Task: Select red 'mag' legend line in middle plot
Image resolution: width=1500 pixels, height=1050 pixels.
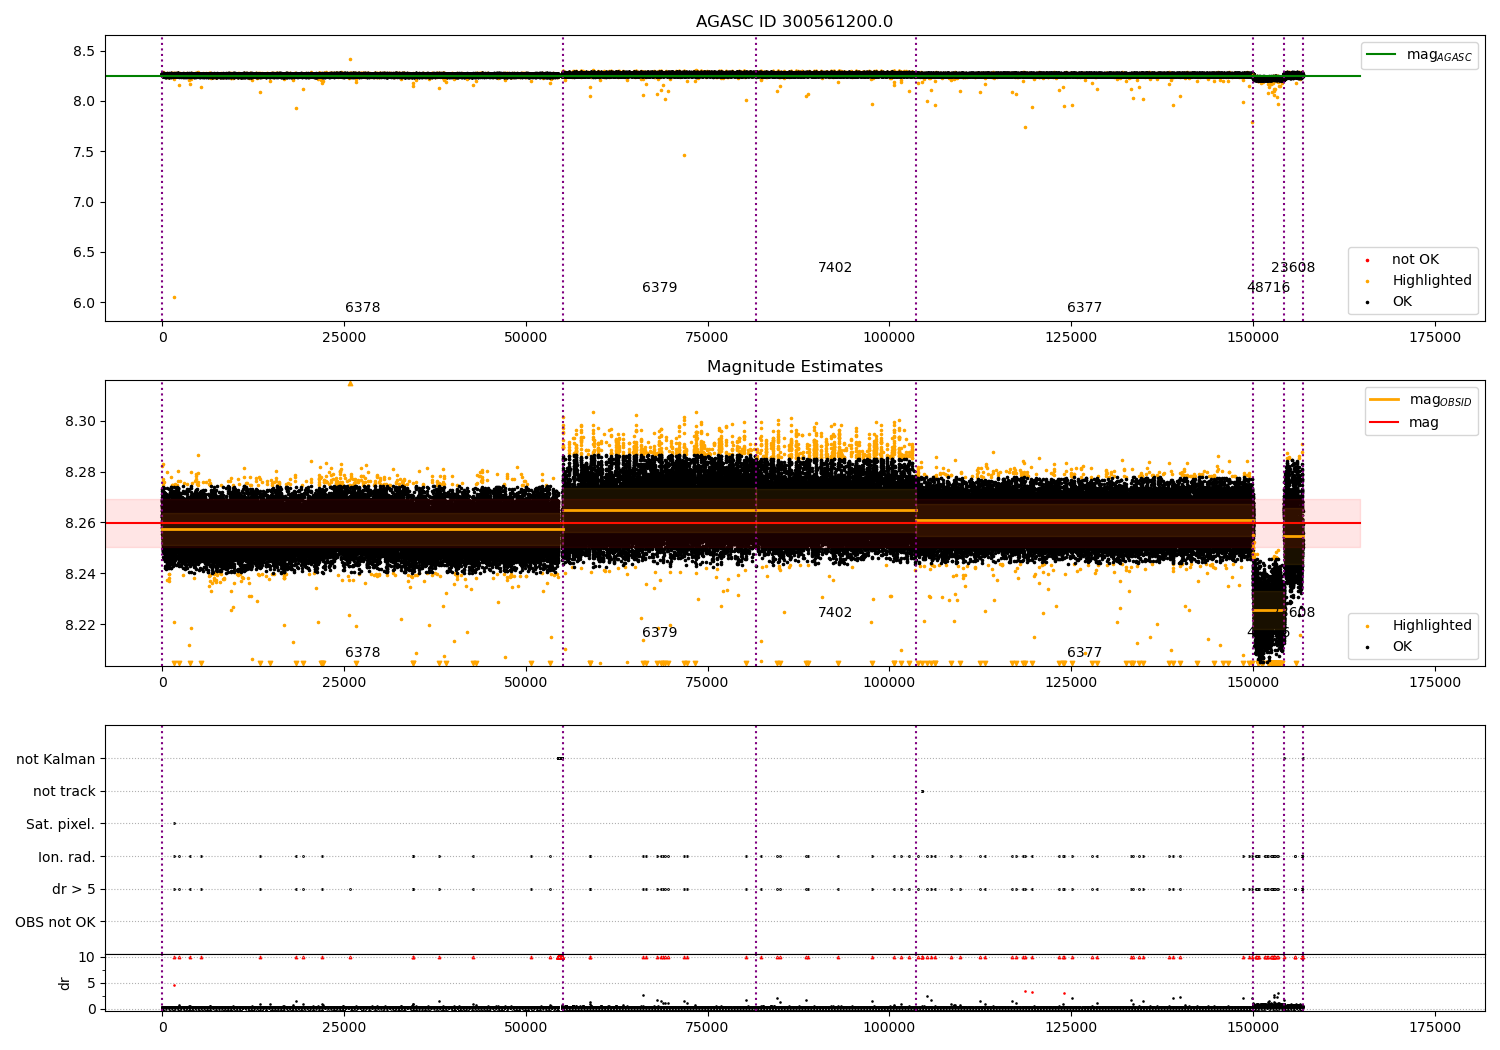Action: [1385, 422]
